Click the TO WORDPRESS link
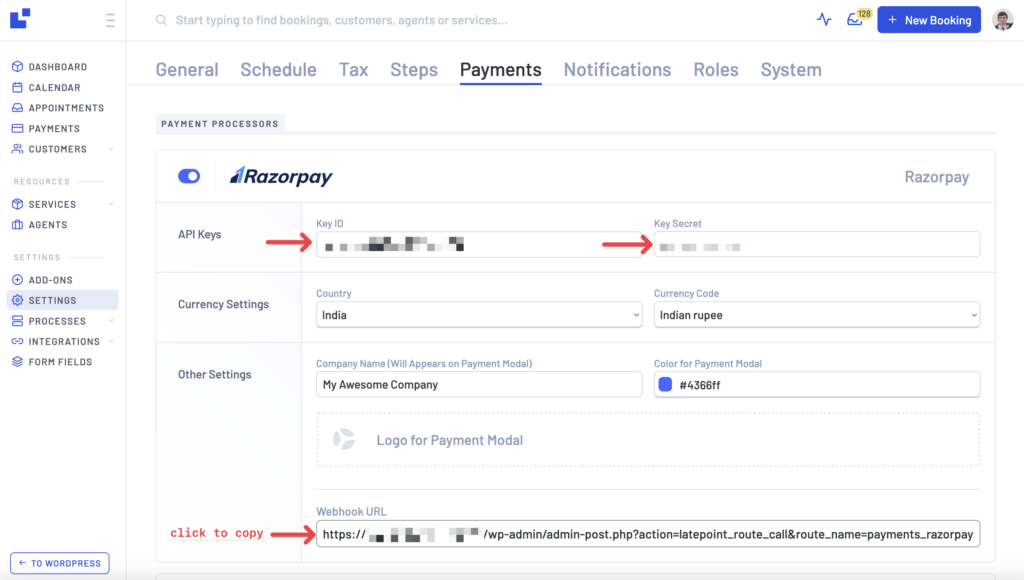This screenshot has width=1024, height=580. [59, 563]
